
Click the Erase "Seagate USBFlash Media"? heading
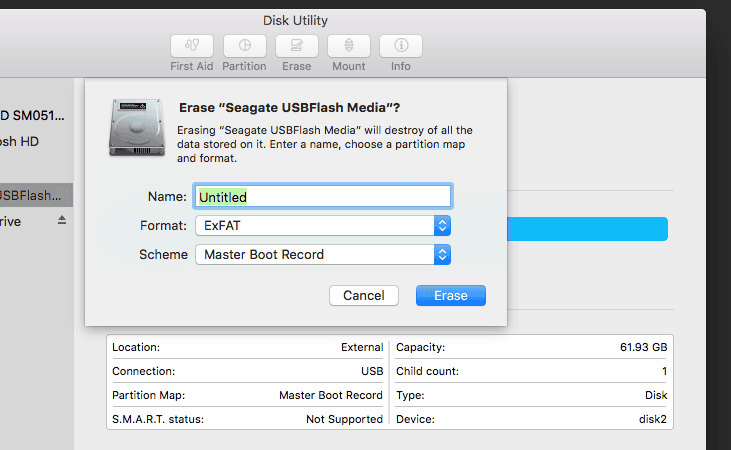[290, 108]
